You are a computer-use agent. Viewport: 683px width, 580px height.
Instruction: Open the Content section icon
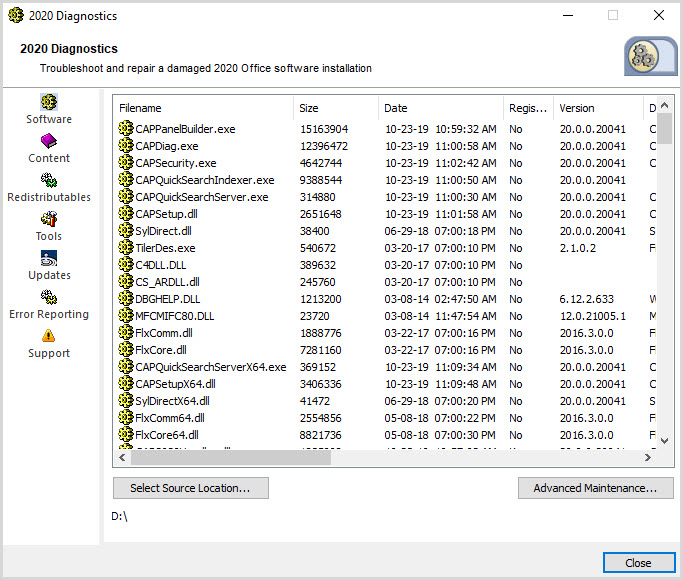point(49,141)
